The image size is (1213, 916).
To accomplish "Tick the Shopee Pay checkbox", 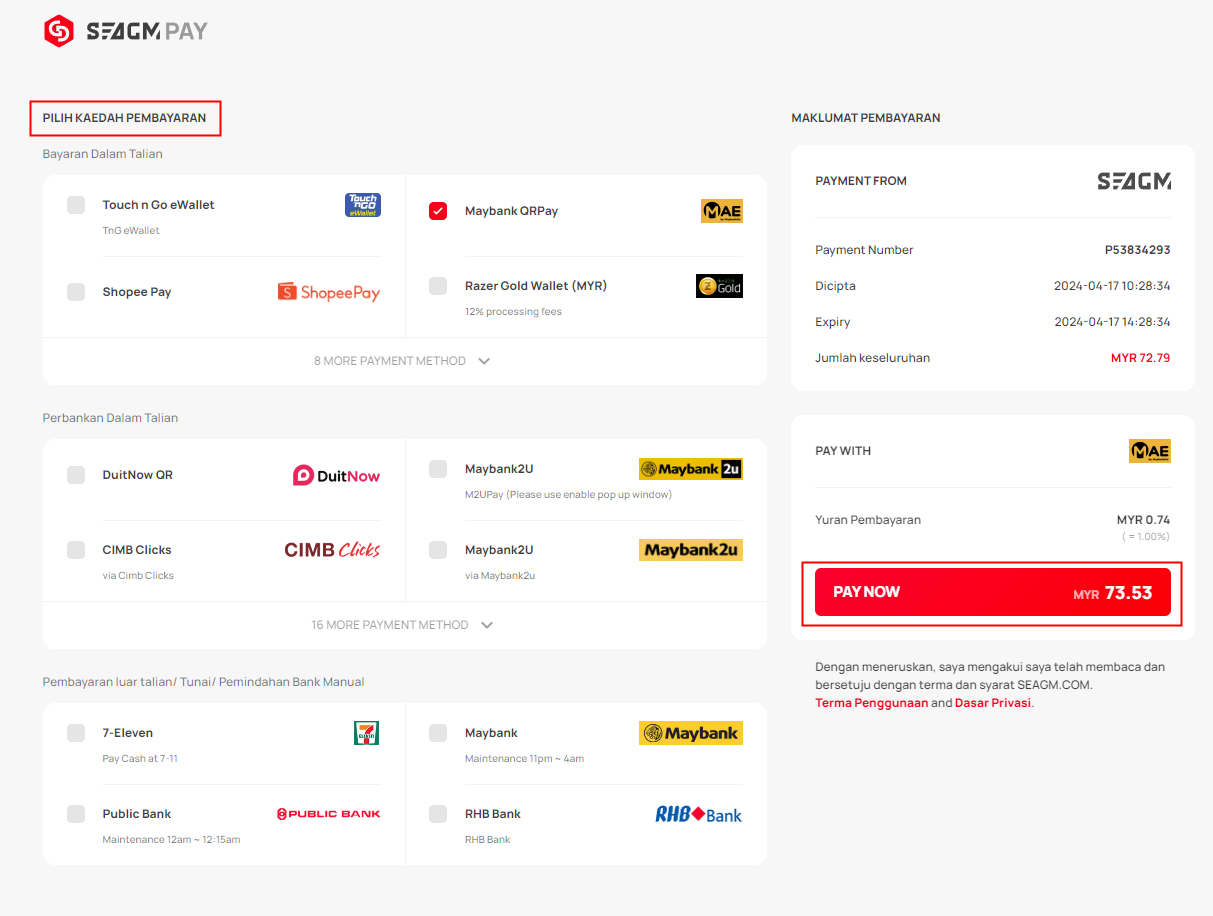I will [76, 292].
